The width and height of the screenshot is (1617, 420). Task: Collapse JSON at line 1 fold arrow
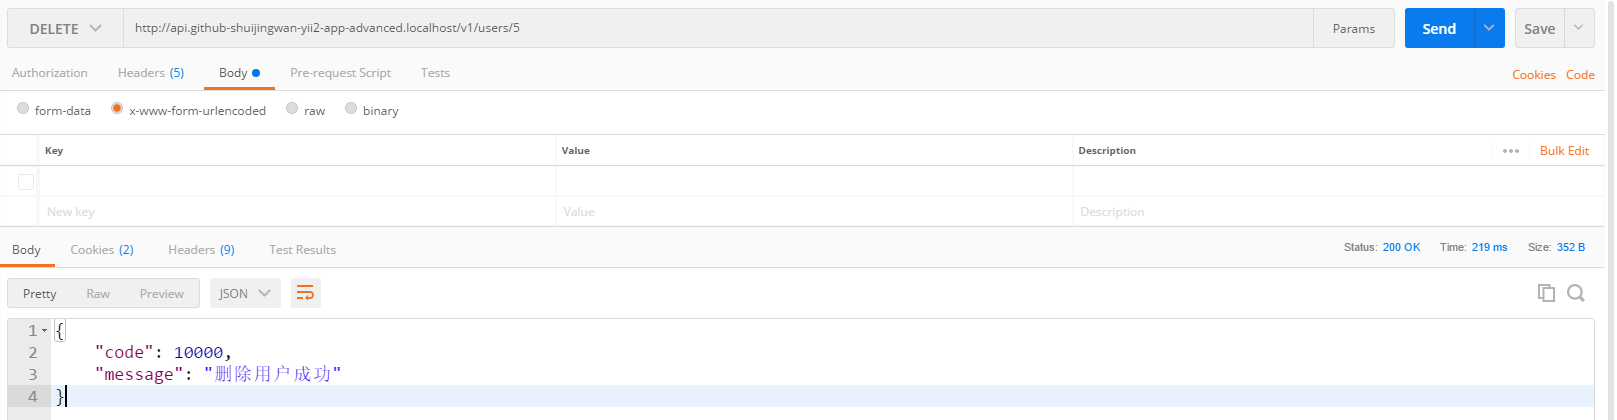[x=45, y=330]
